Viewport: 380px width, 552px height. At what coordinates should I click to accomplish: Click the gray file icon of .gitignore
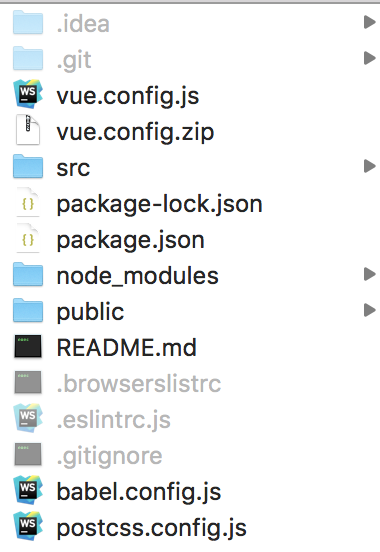28,454
